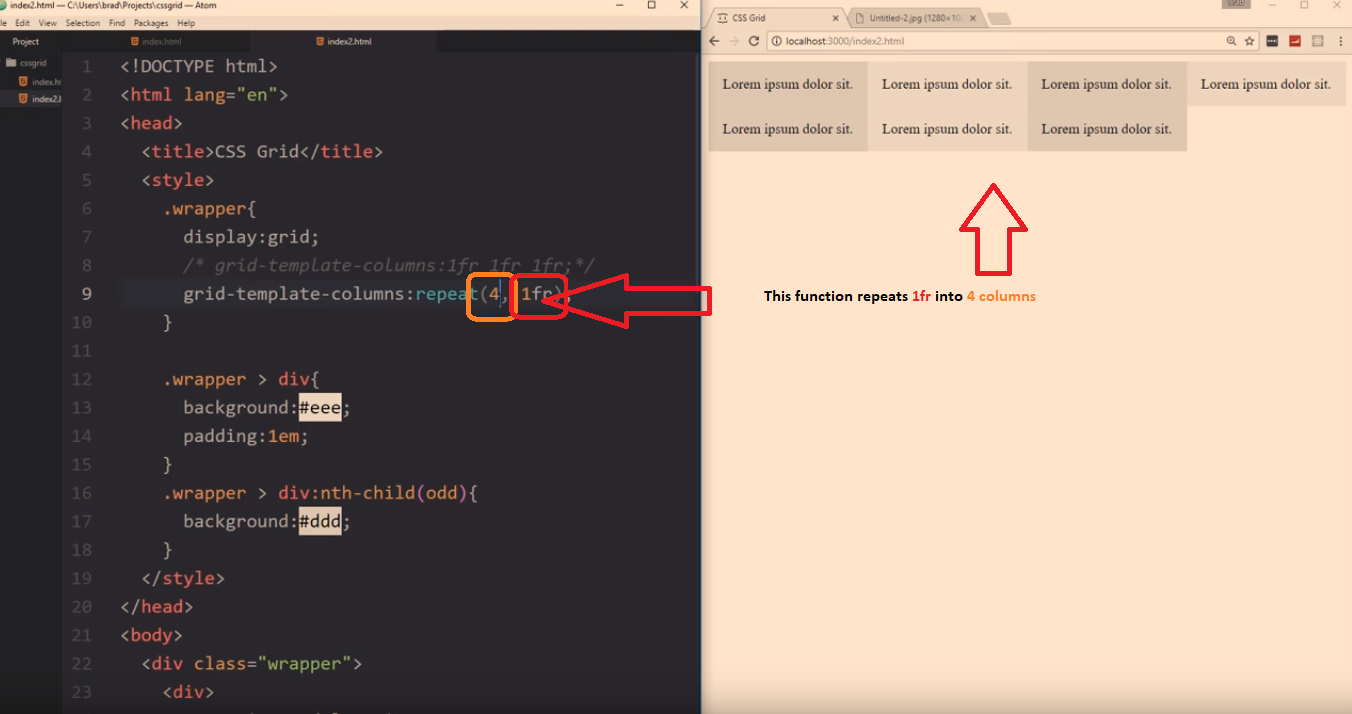Click the red chart extension icon

coord(1295,41)
